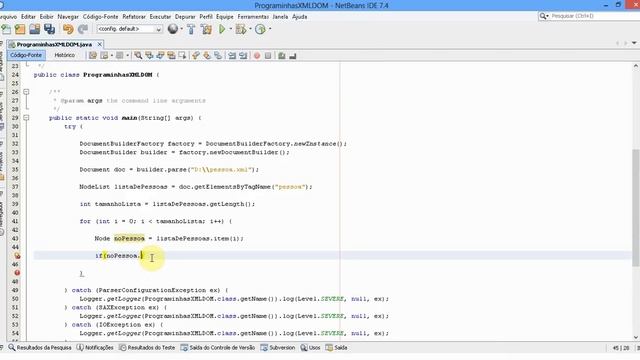
Task: Click the Build Project hammer icon
Action: (x=191, y=29)
